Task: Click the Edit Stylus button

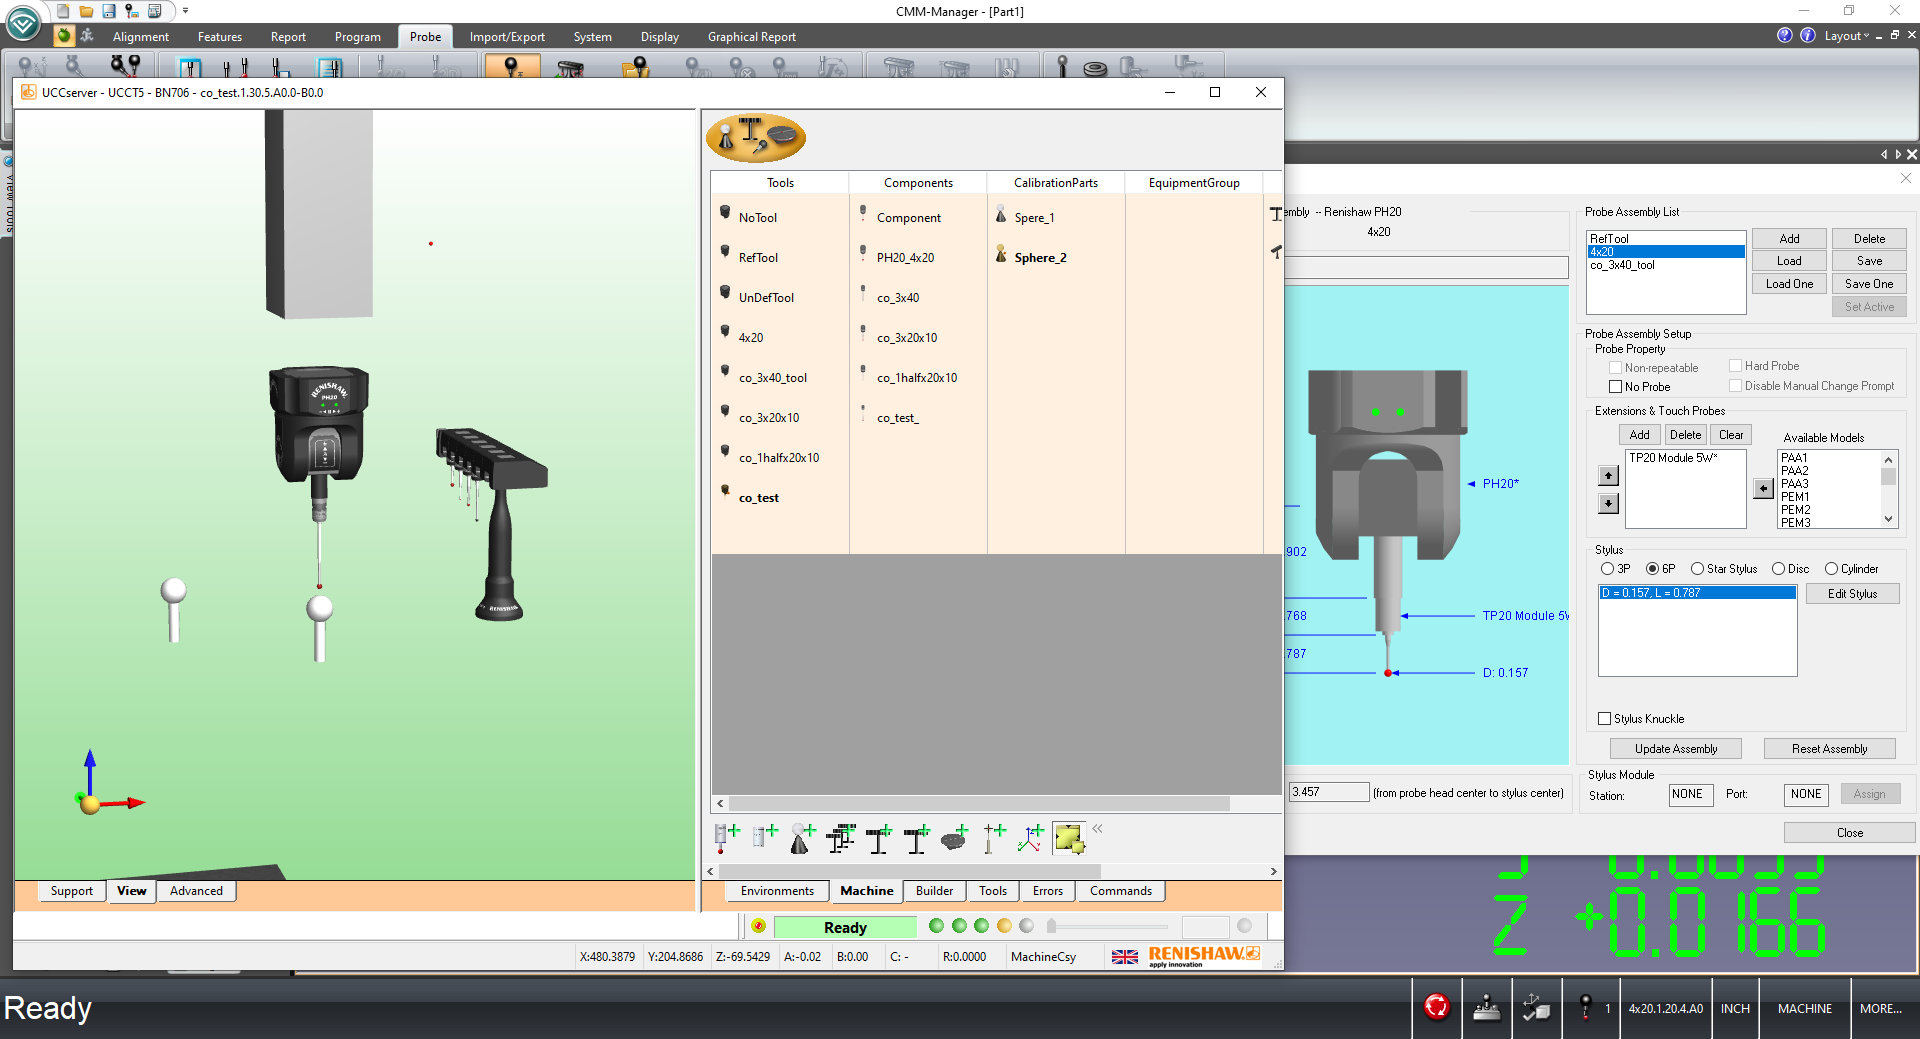Action: click(x=1852, y=594)
